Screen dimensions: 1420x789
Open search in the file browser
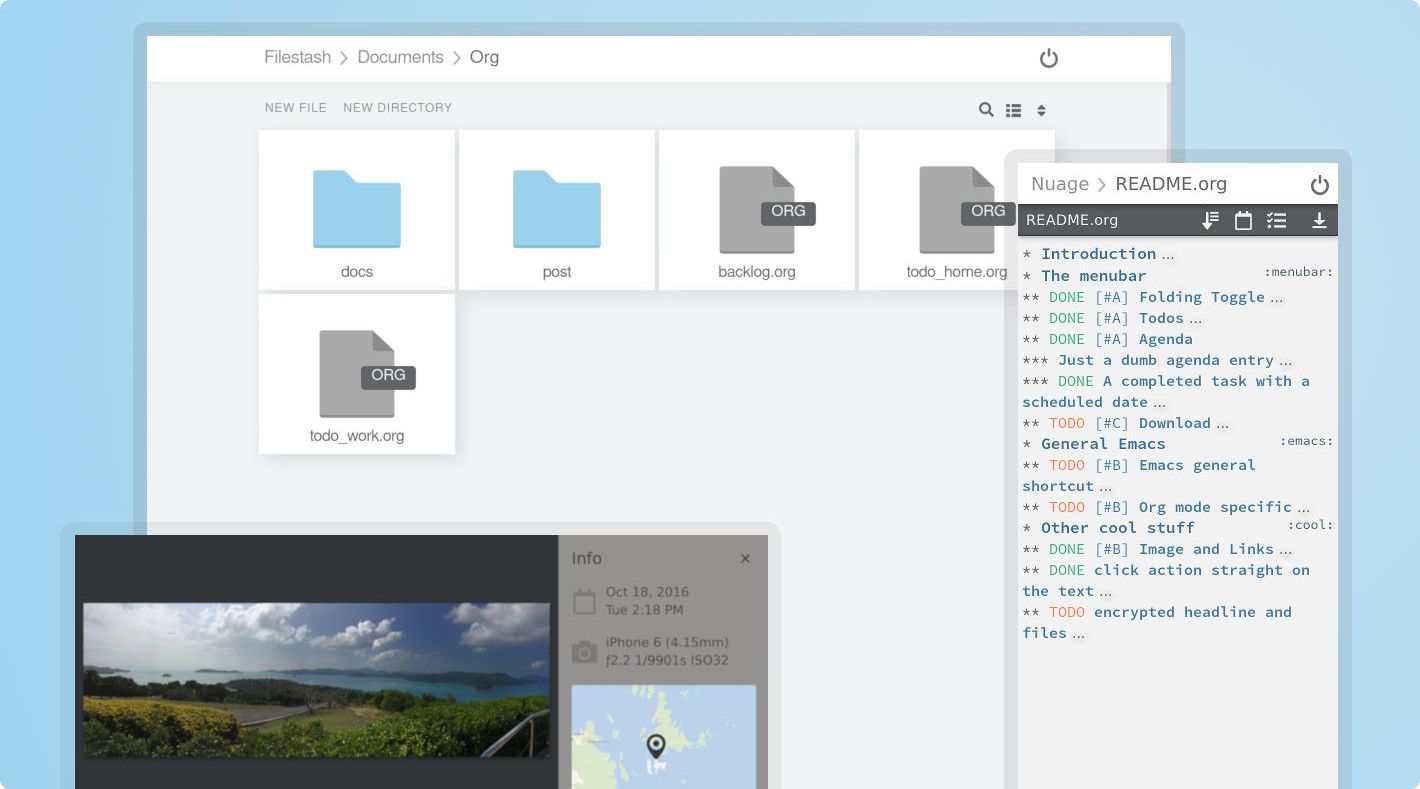click(985, 110)
